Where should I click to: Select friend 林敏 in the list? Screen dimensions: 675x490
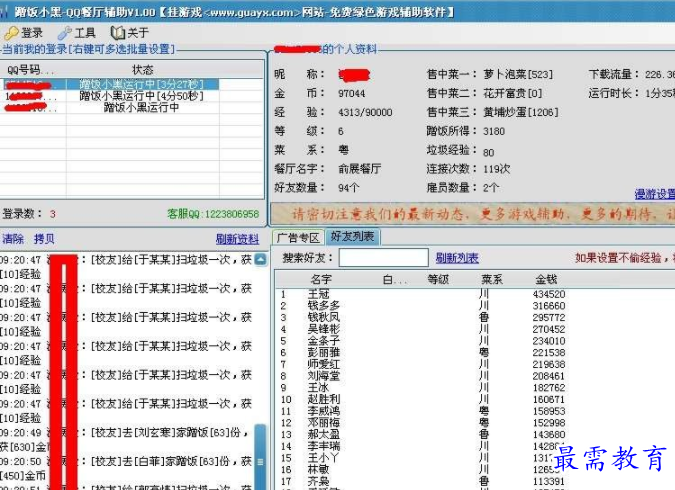click(x=319, y=469)
